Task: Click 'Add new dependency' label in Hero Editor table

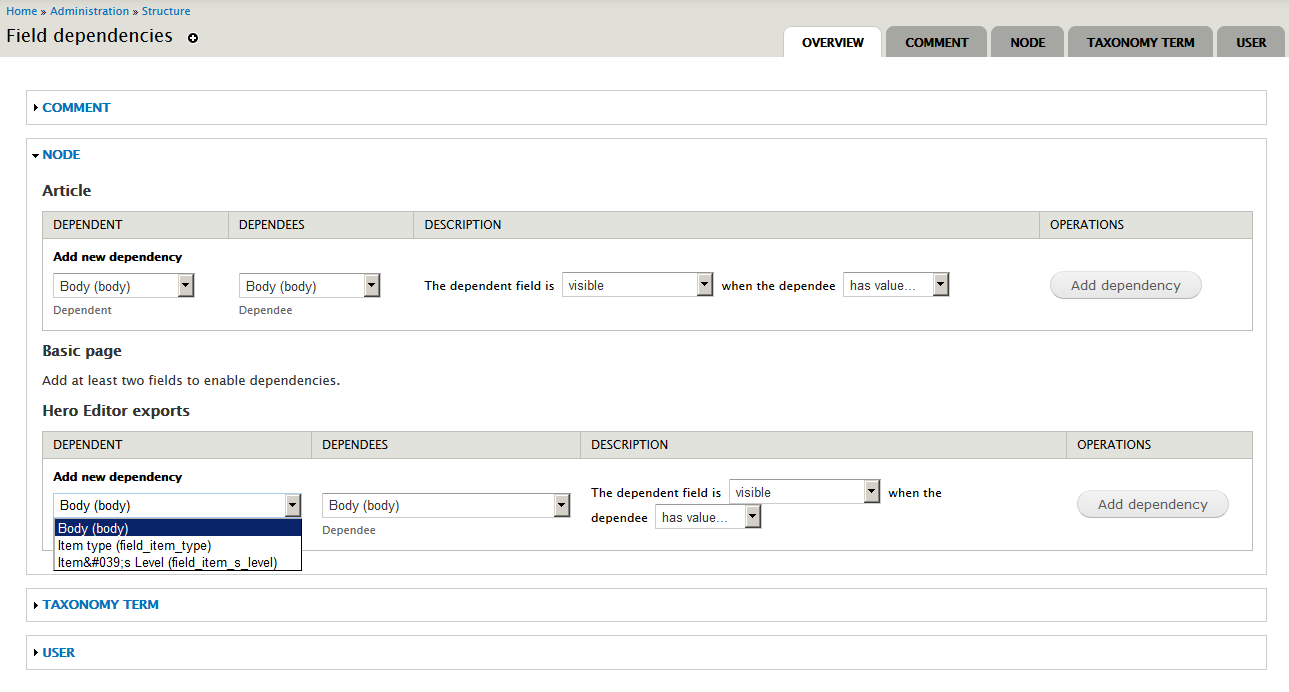Action: coord(118,477)
